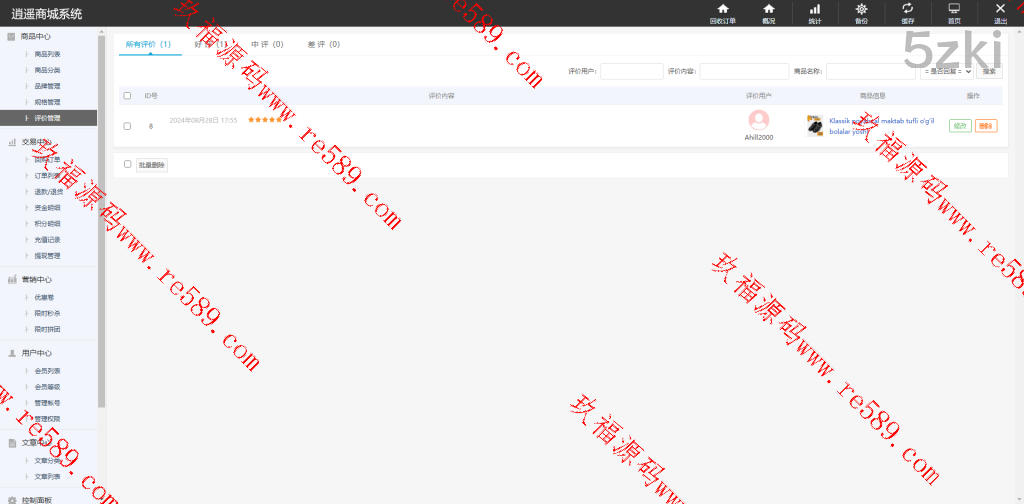Click the 缓存 cache refresh icon

[907, 9]
